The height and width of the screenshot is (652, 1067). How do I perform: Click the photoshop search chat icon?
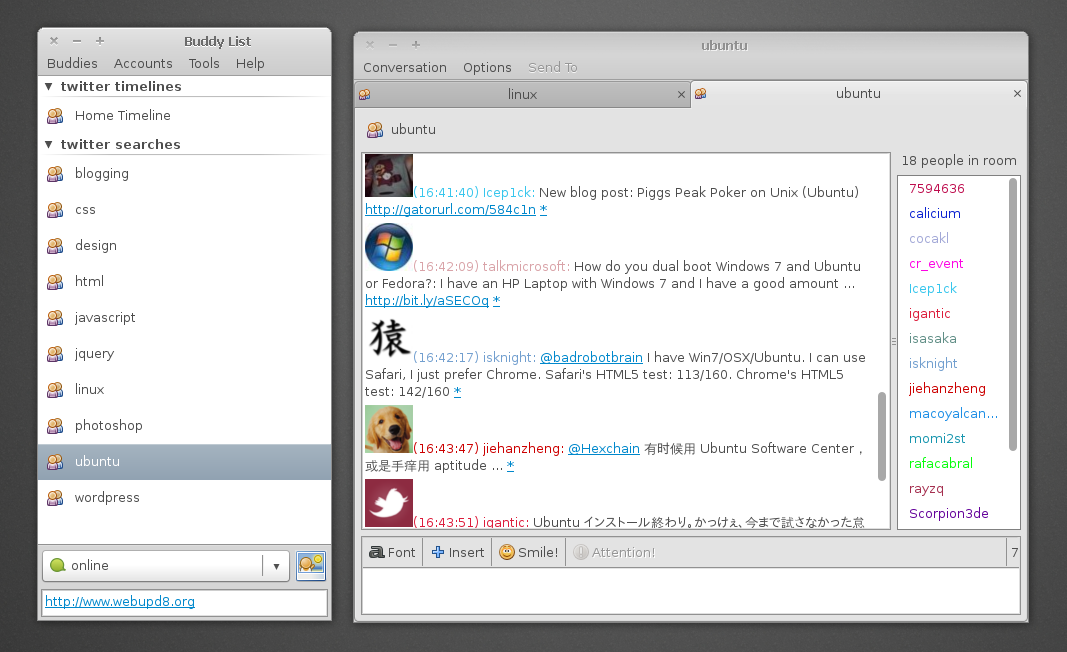(55, 425)
